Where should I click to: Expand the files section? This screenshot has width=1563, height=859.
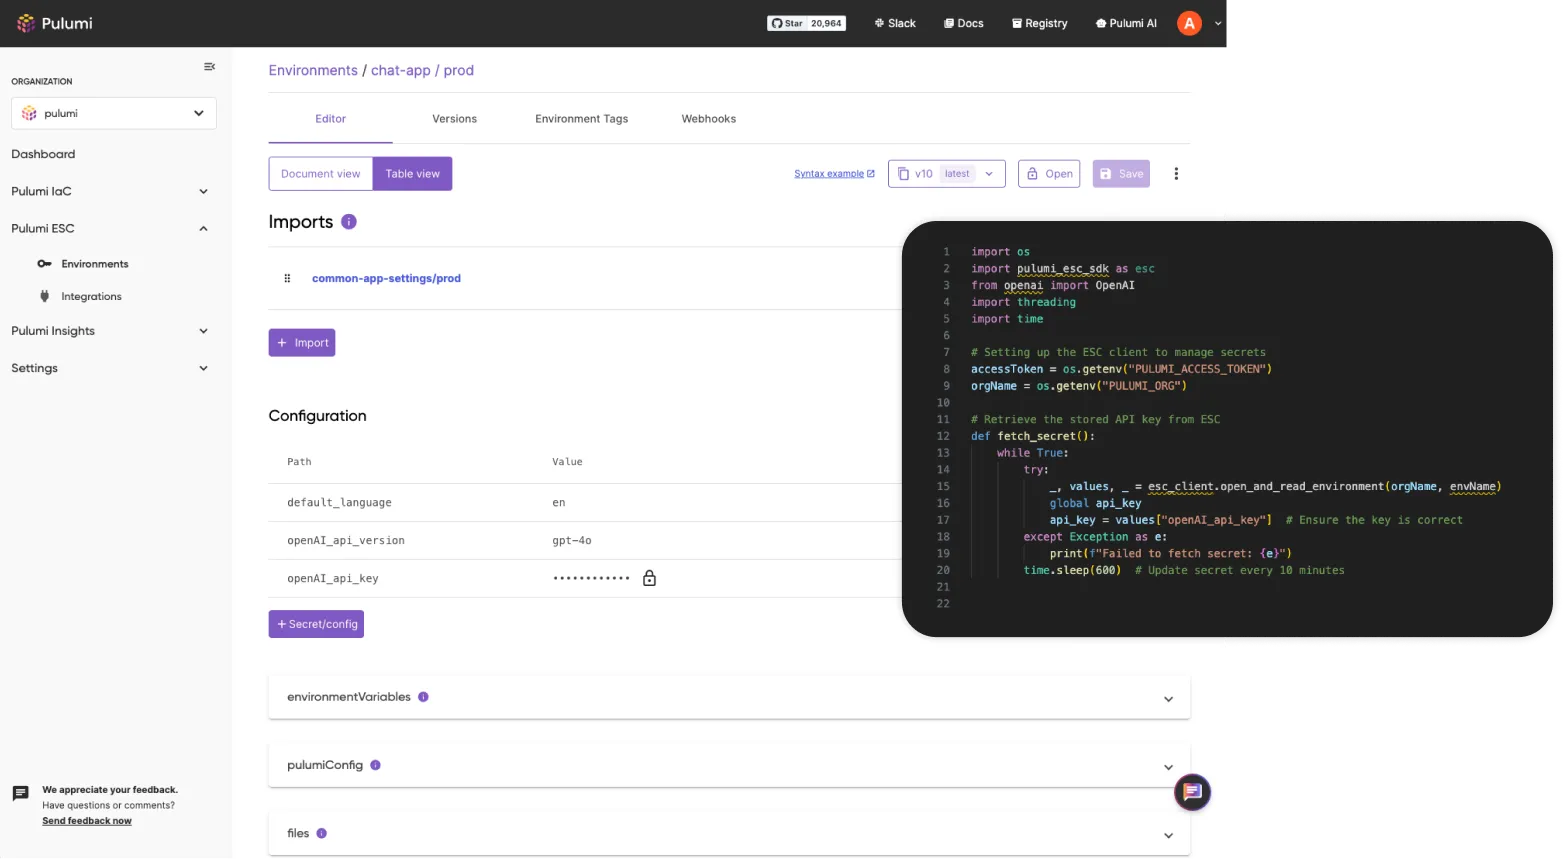[x=1168, y=835]
